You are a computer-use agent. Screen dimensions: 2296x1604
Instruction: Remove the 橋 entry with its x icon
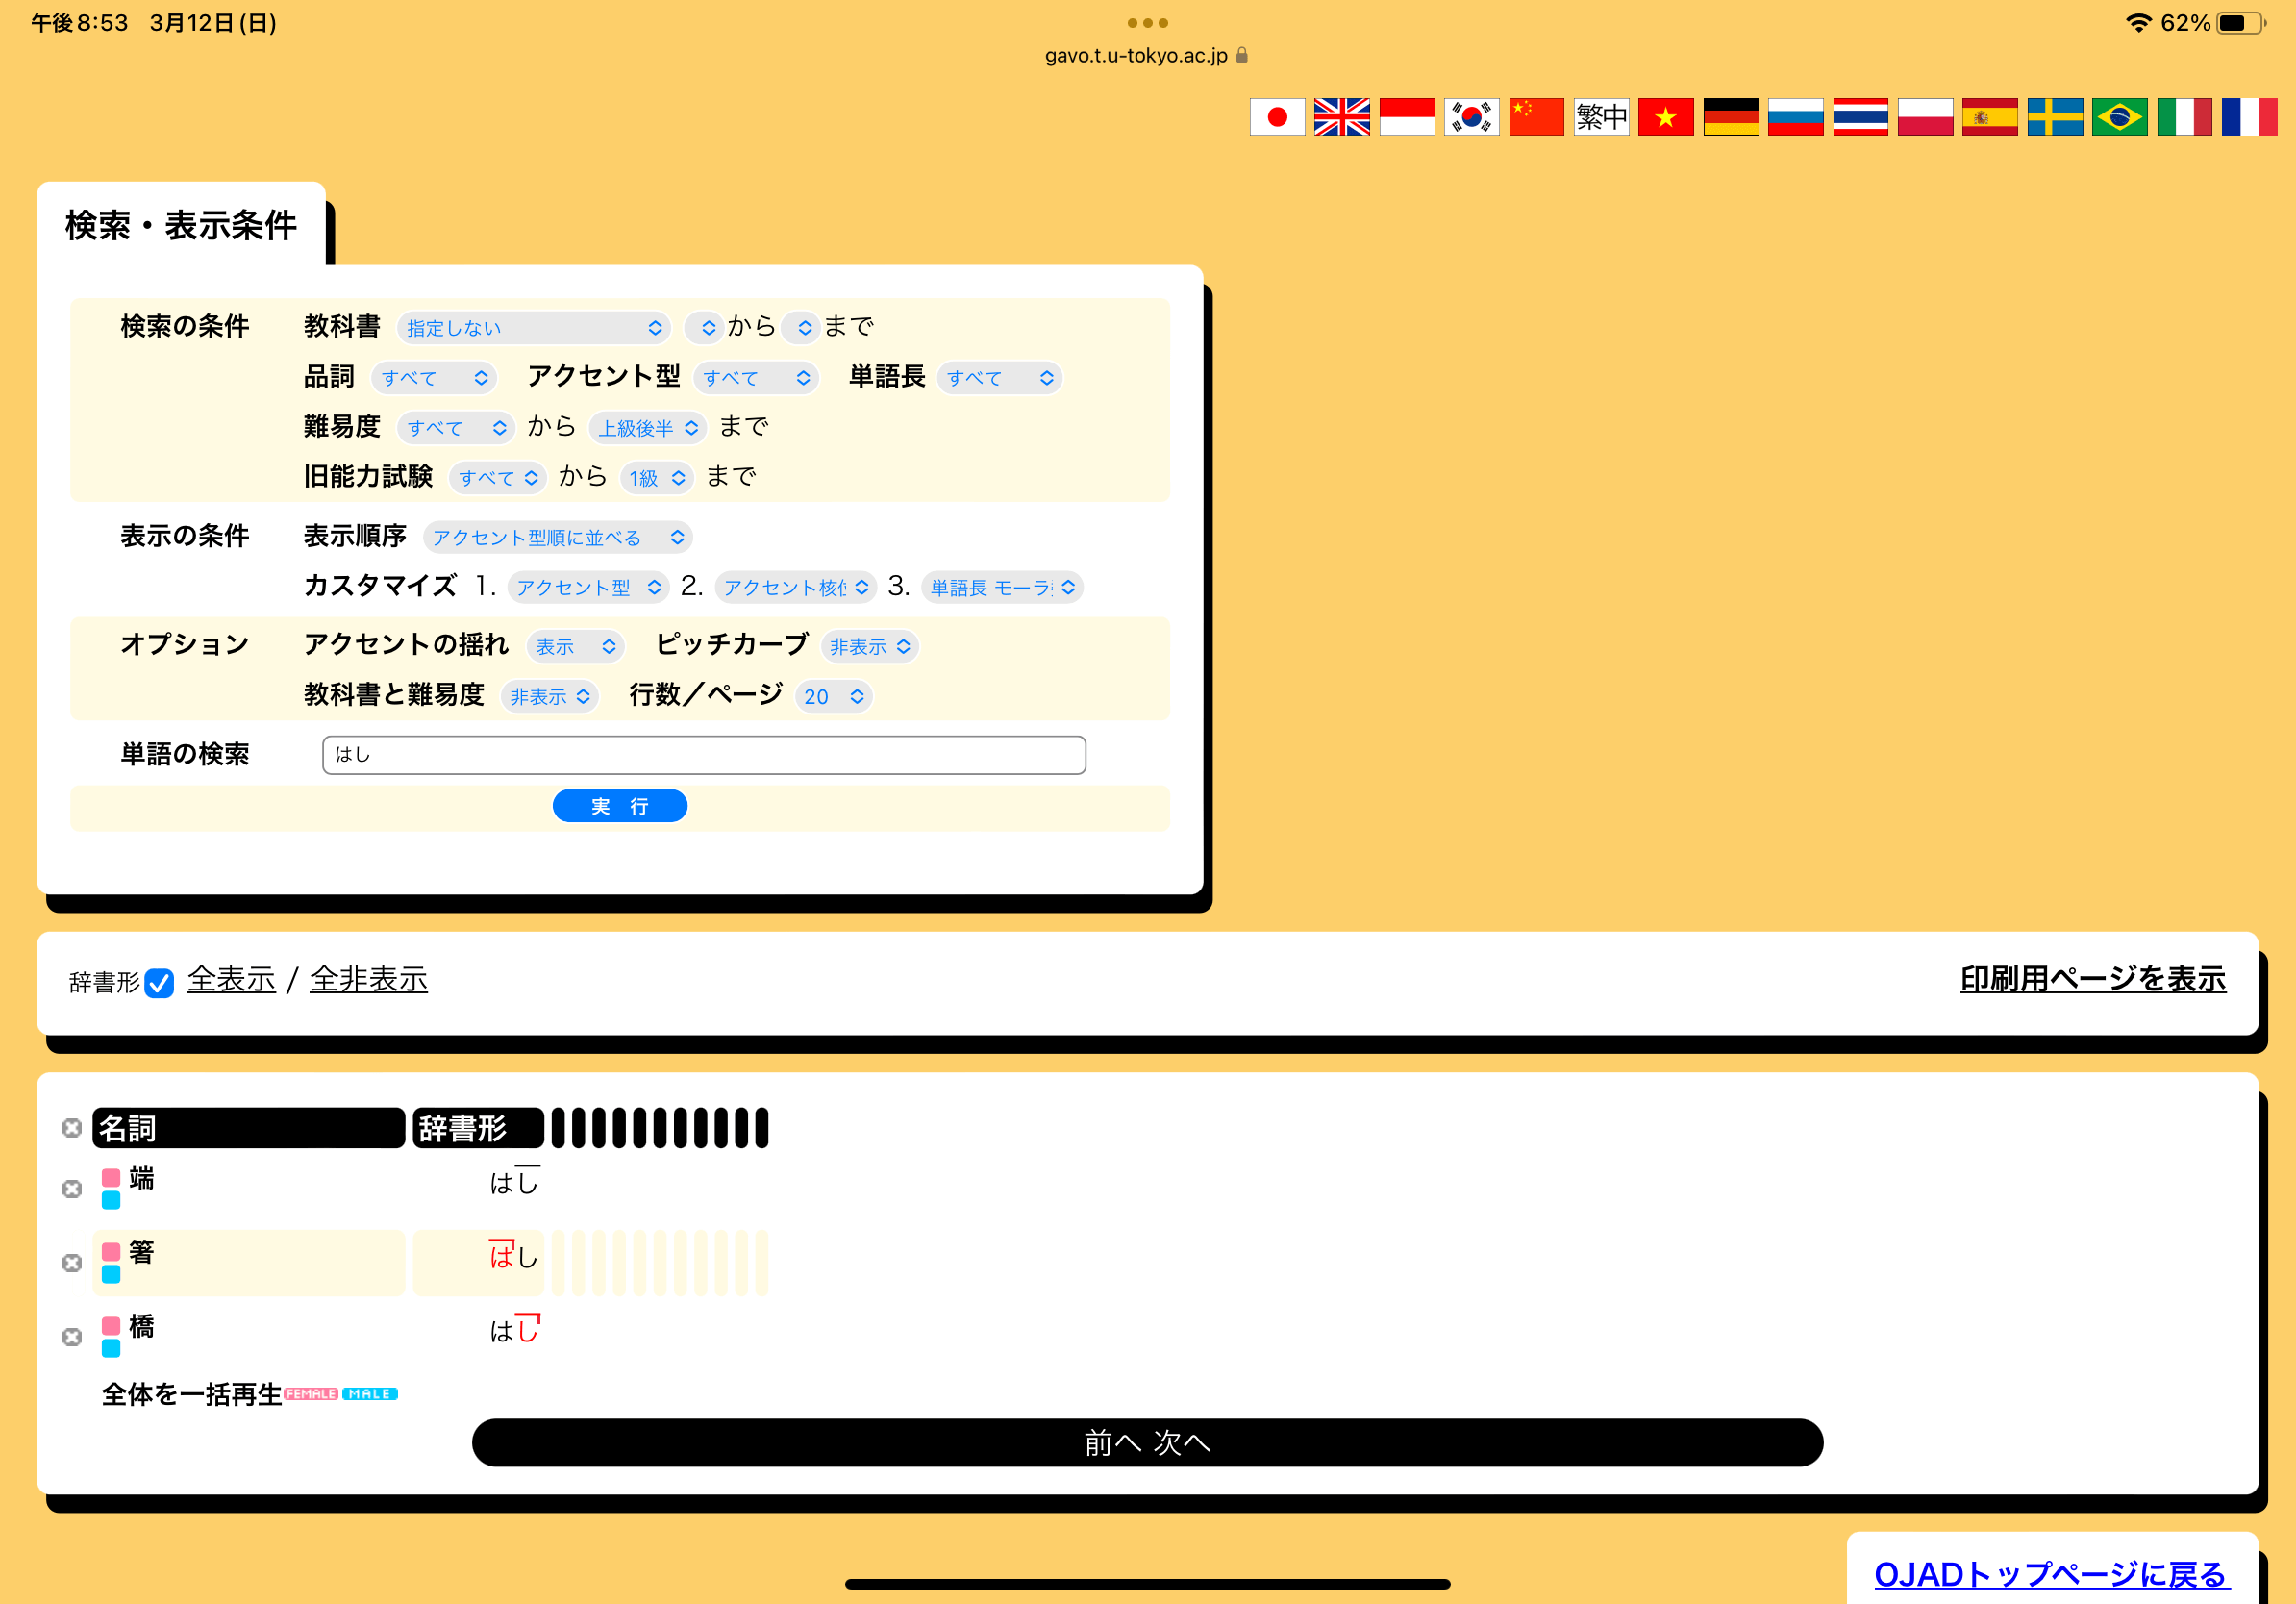[x=71, y=1337]
